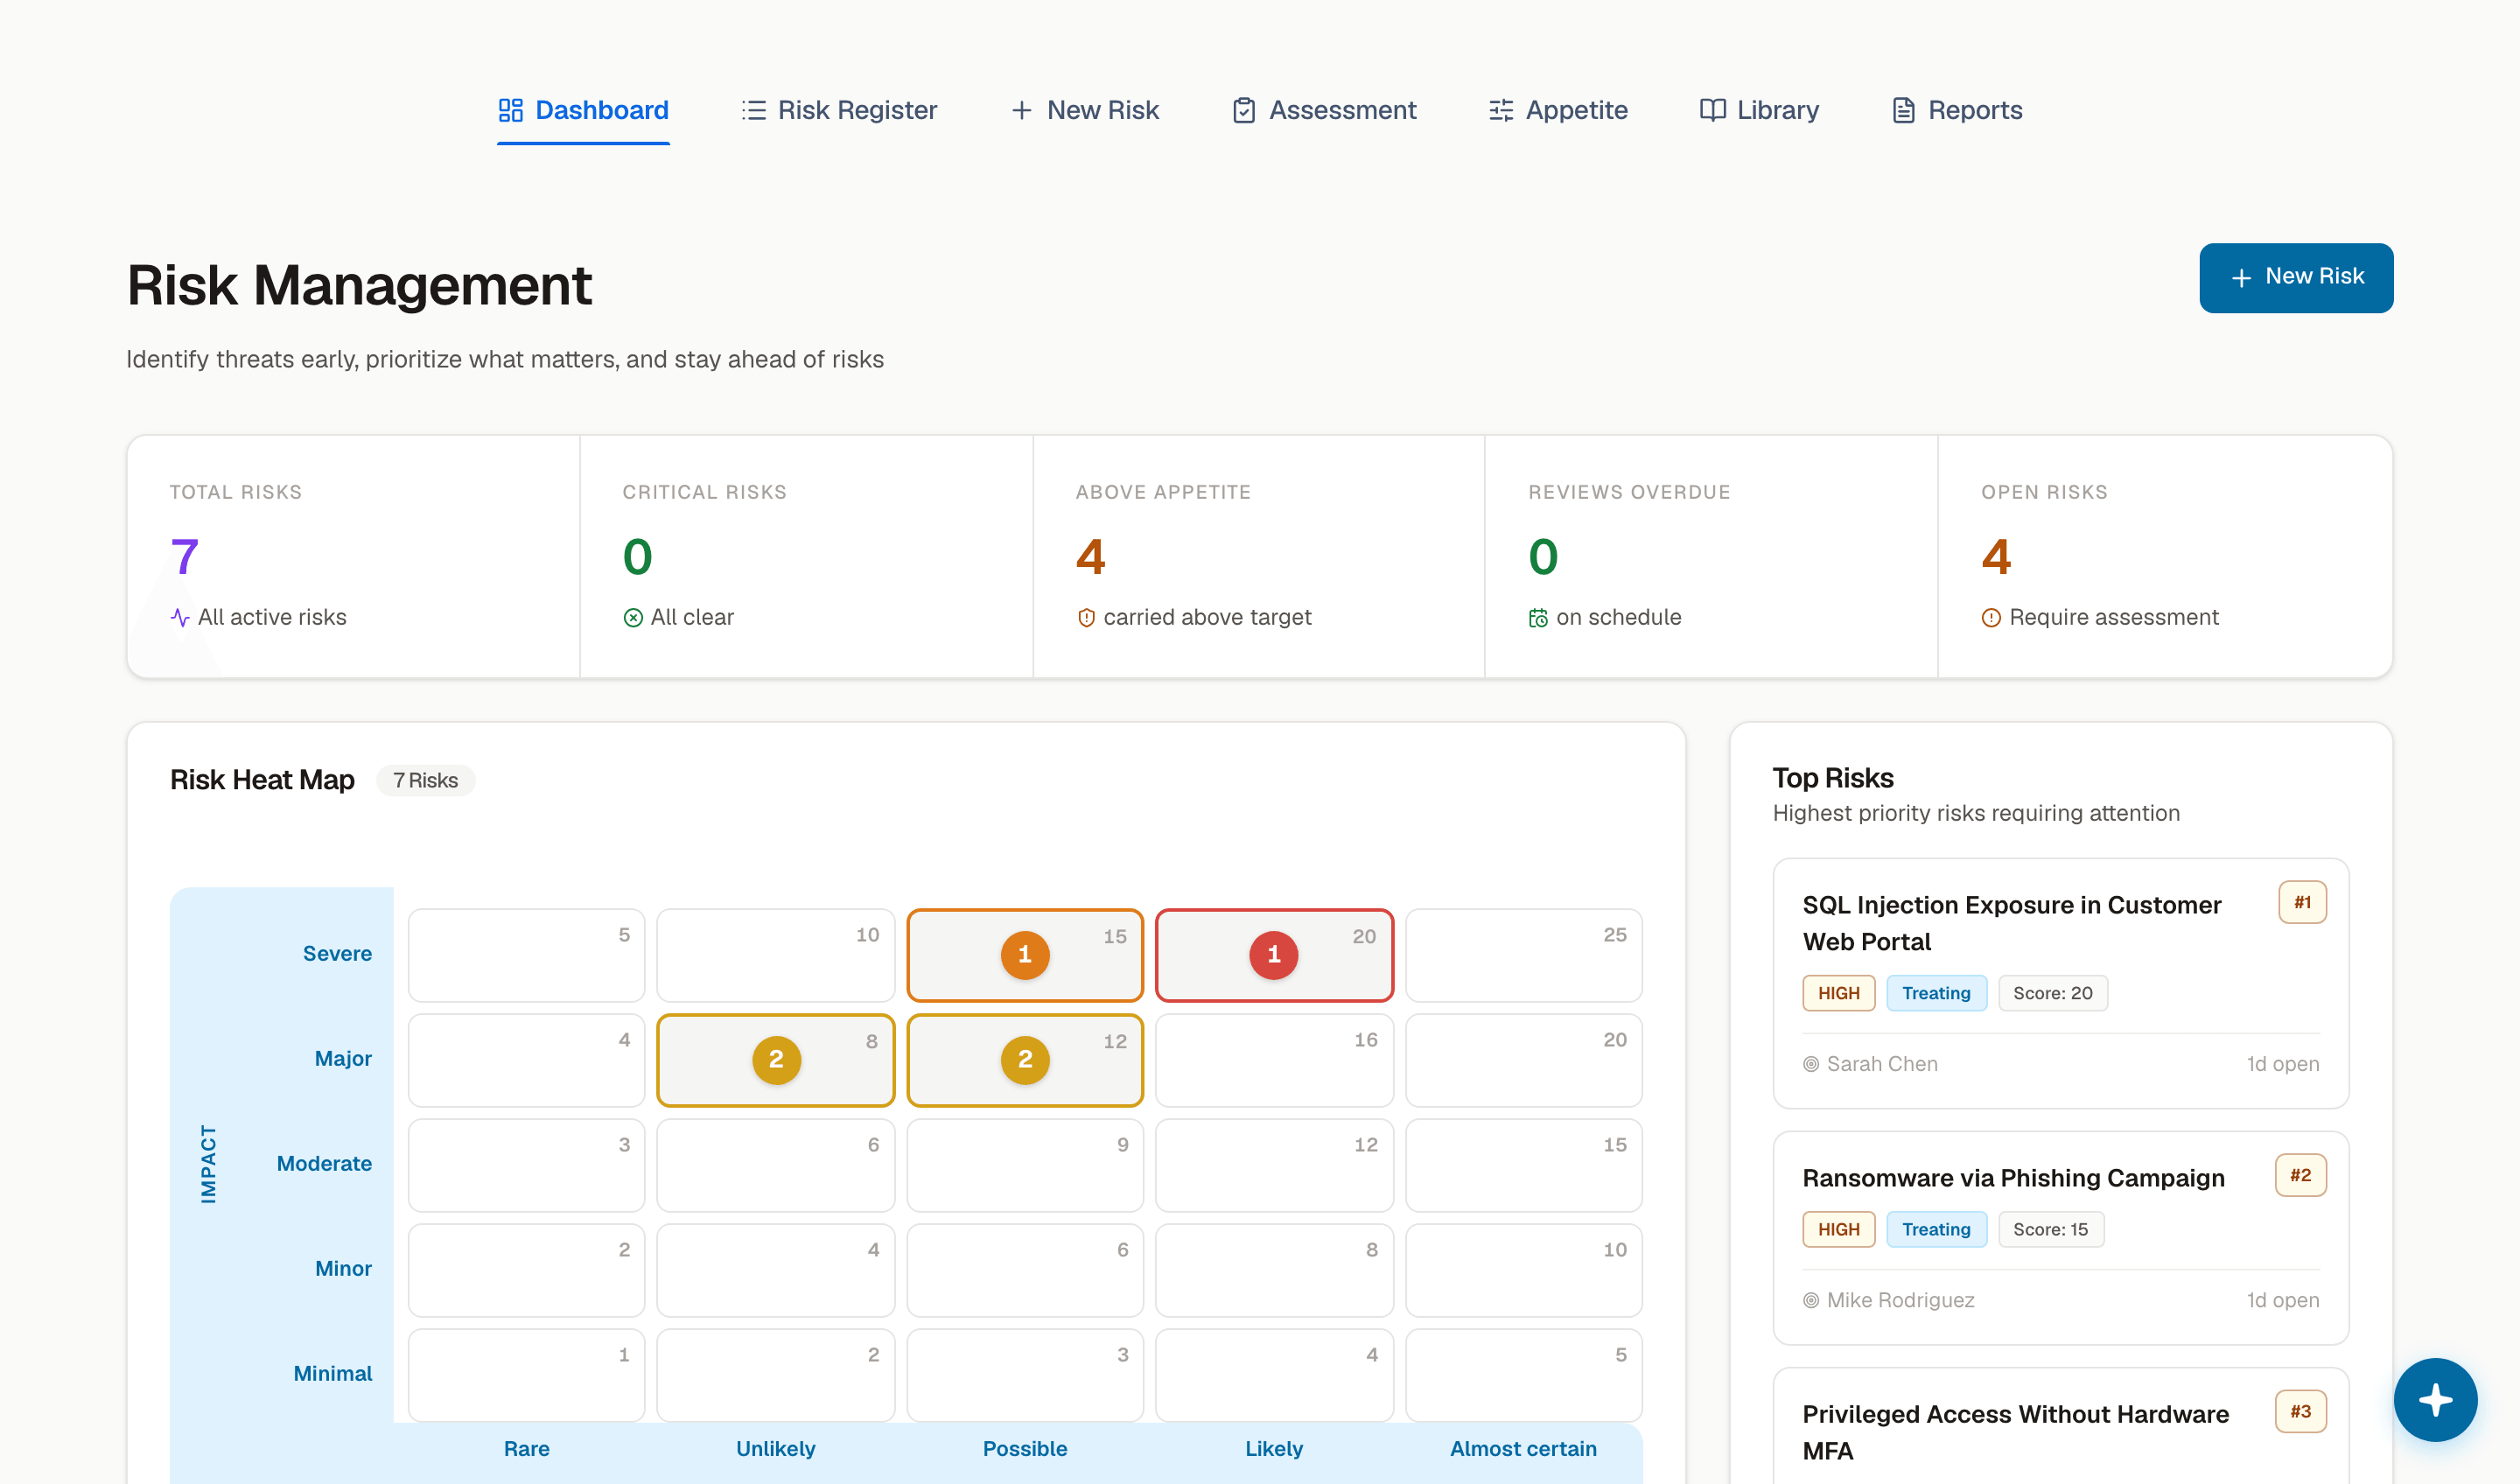Select the Reviews Overdue stat card
Screen dimensions: 2520x1484
[x=1711, y=556]
